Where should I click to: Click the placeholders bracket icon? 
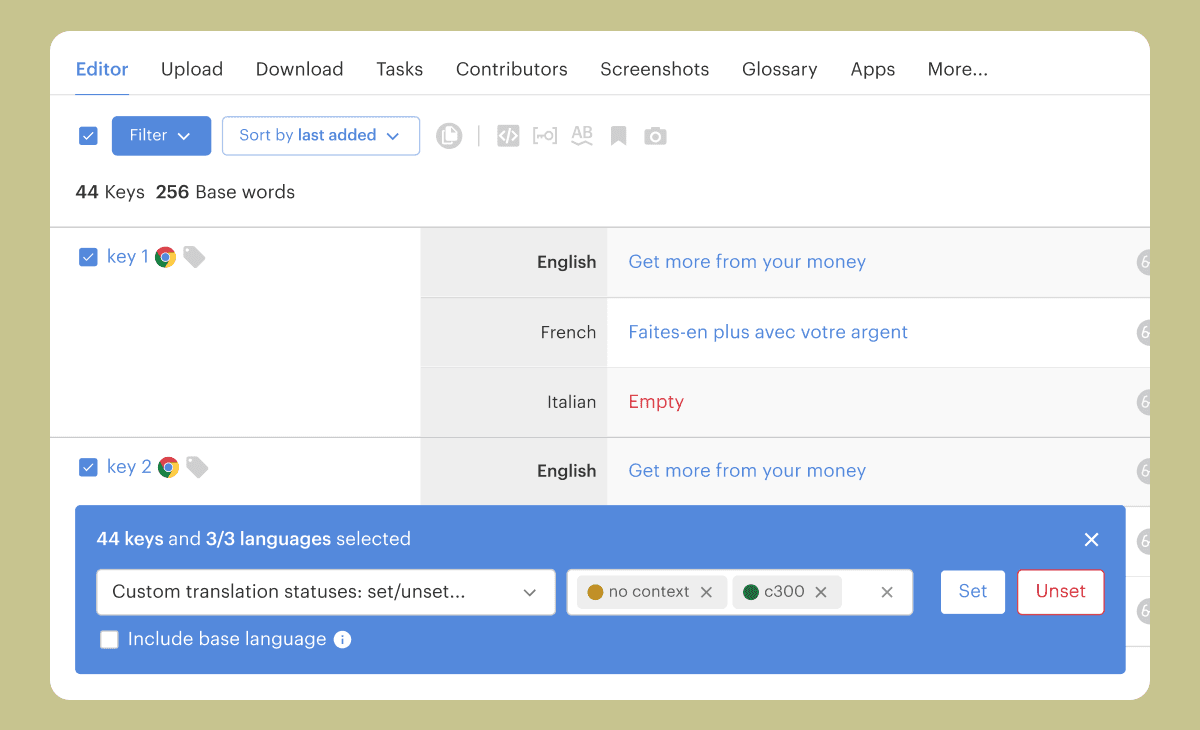[545, 136]
